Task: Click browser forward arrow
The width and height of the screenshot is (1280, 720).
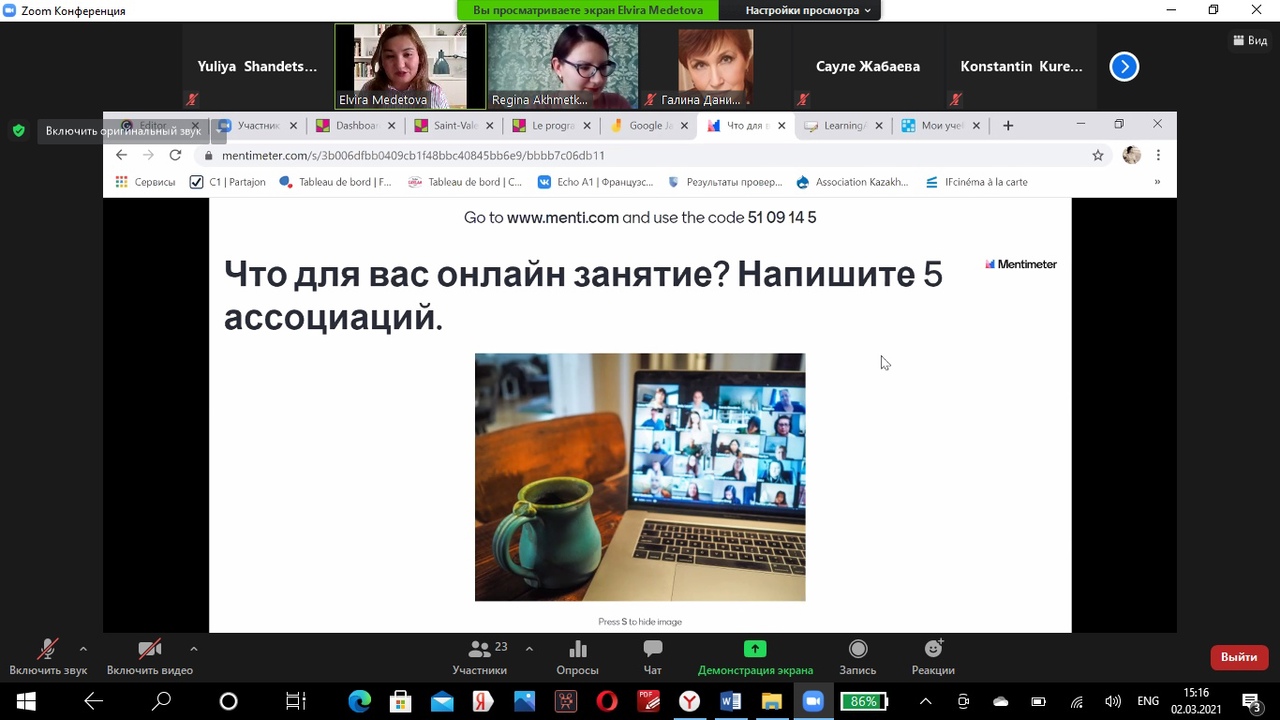Action: pyautogui.click(x=148, y=155)
